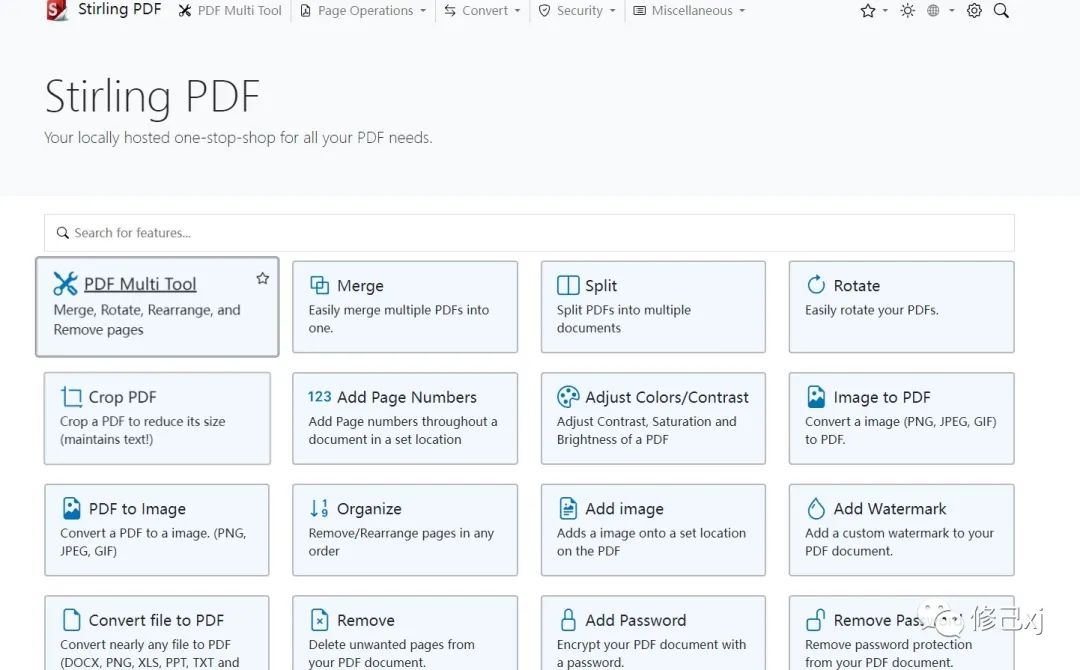Open the Image to PDF title
The height and width of the screenshot is (670, 1080).
pyautogui.click(x=882, y=397)
